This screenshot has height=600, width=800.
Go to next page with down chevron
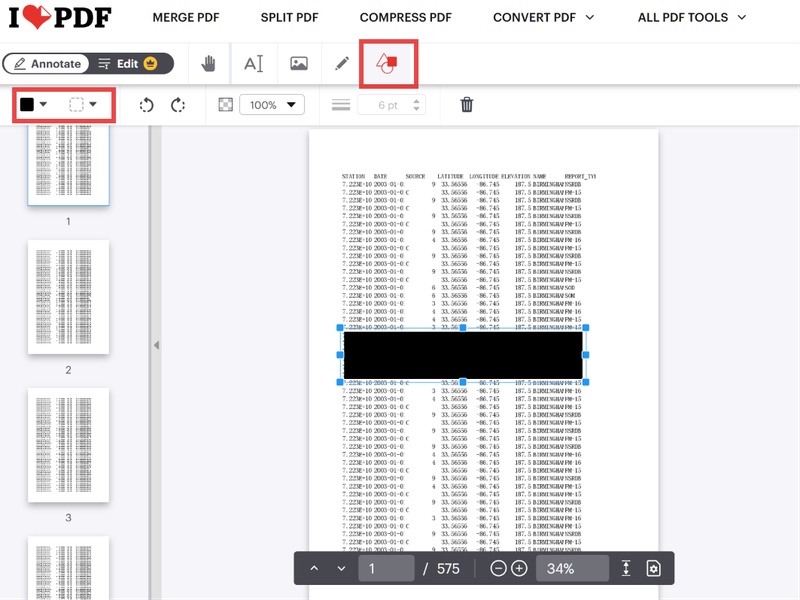[x=341, y=568]
